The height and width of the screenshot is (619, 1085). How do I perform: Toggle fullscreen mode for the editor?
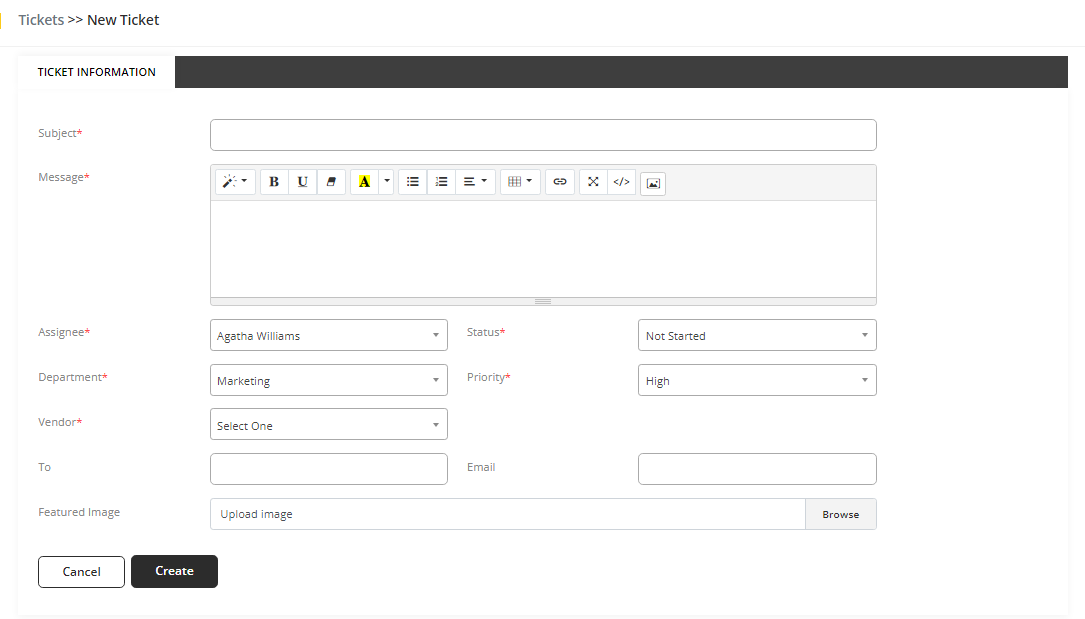point(593,182)
